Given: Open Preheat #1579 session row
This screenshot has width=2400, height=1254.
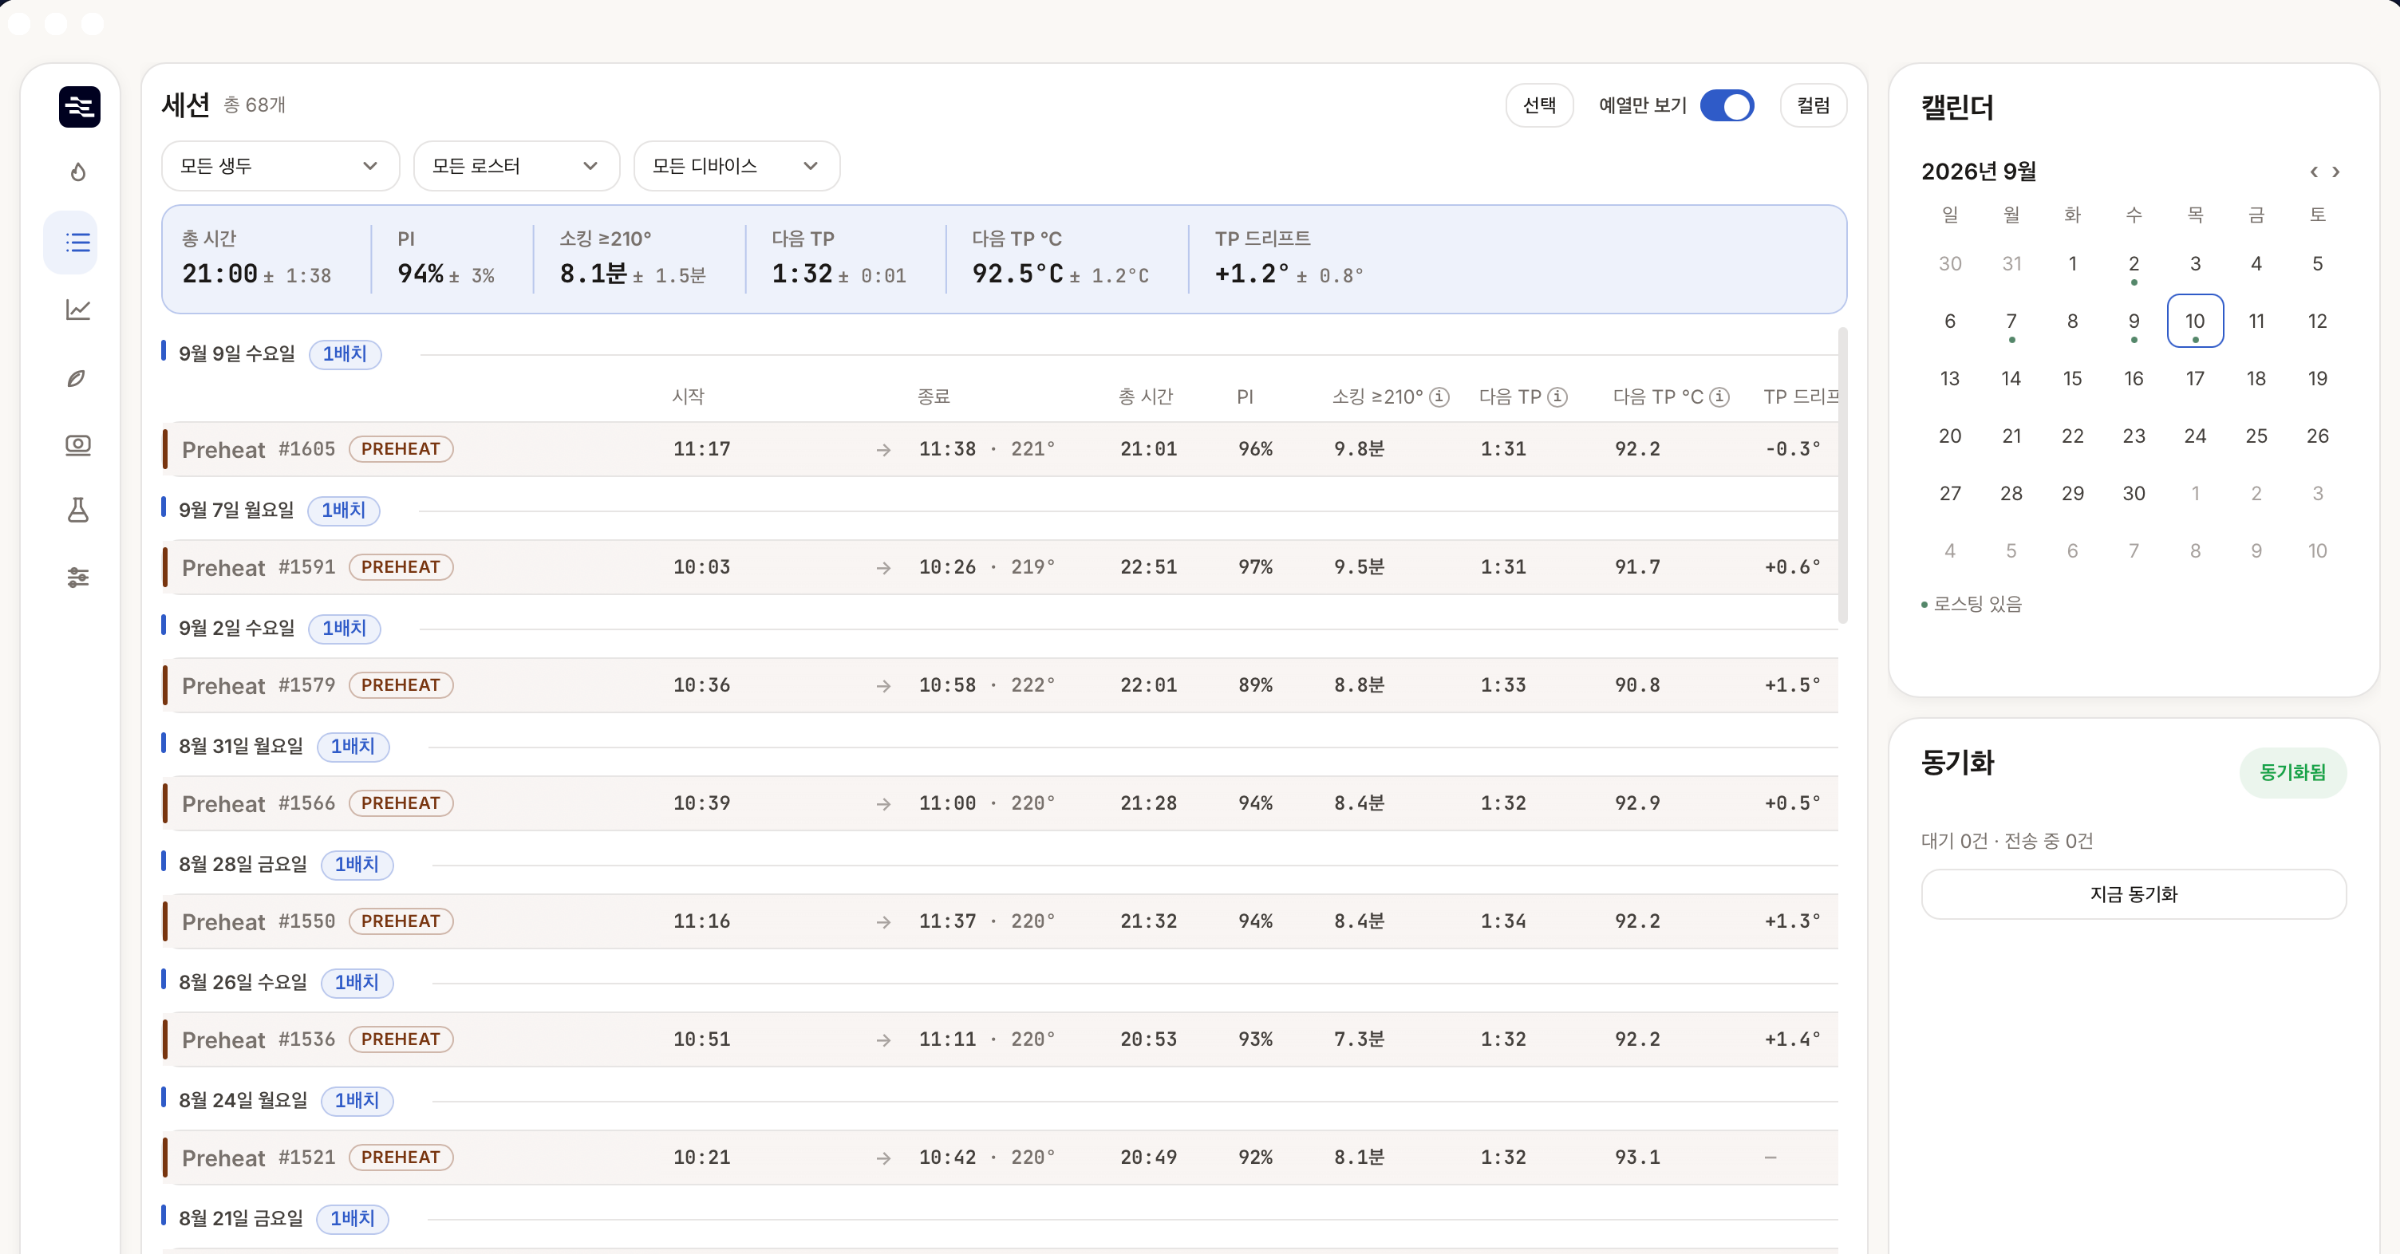Looking at the screenshot, I should click(1000, 685).
